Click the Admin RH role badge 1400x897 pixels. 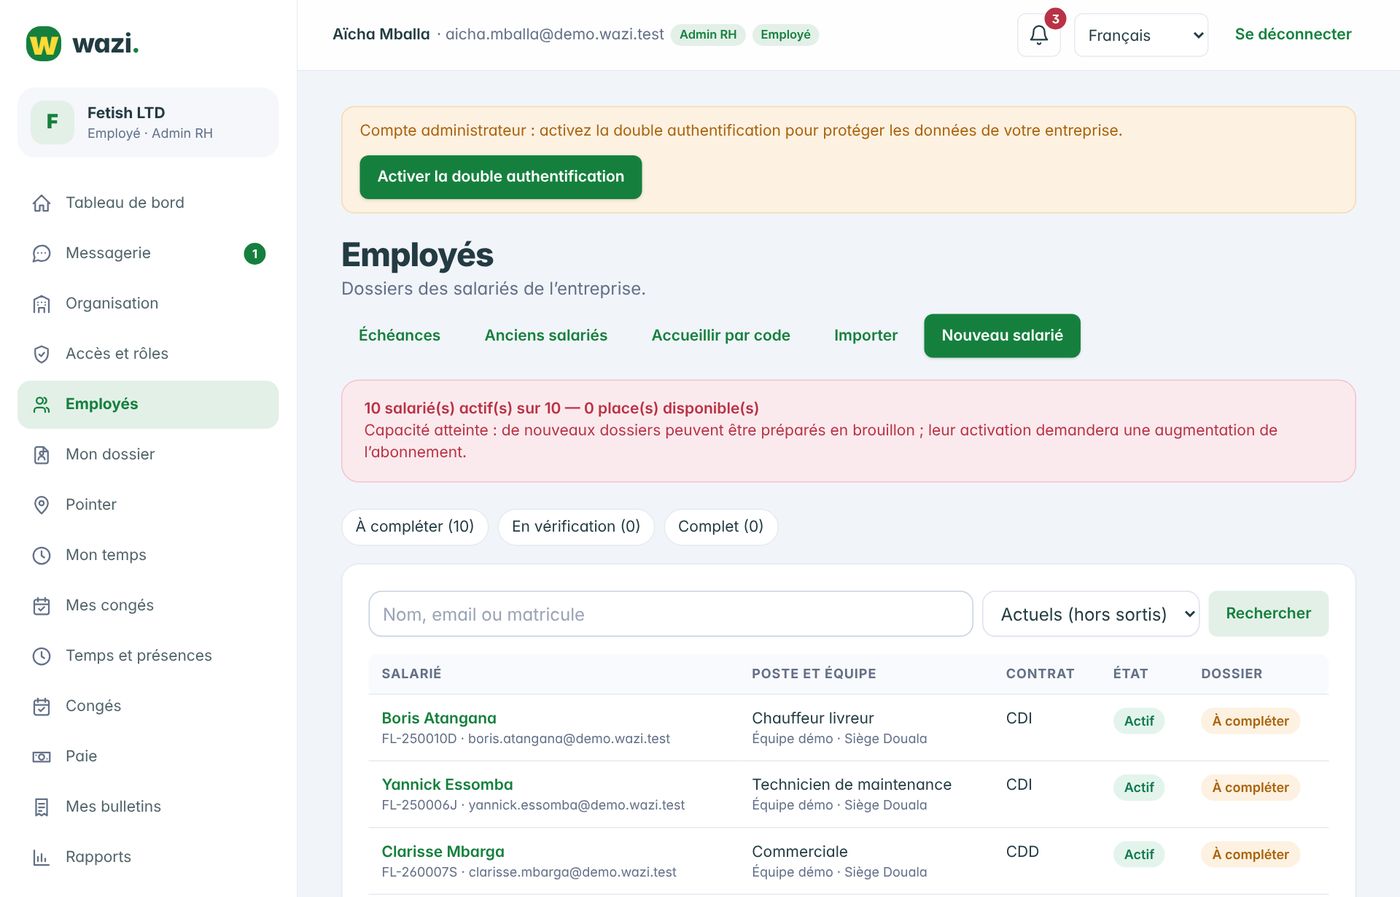point(708,35)
